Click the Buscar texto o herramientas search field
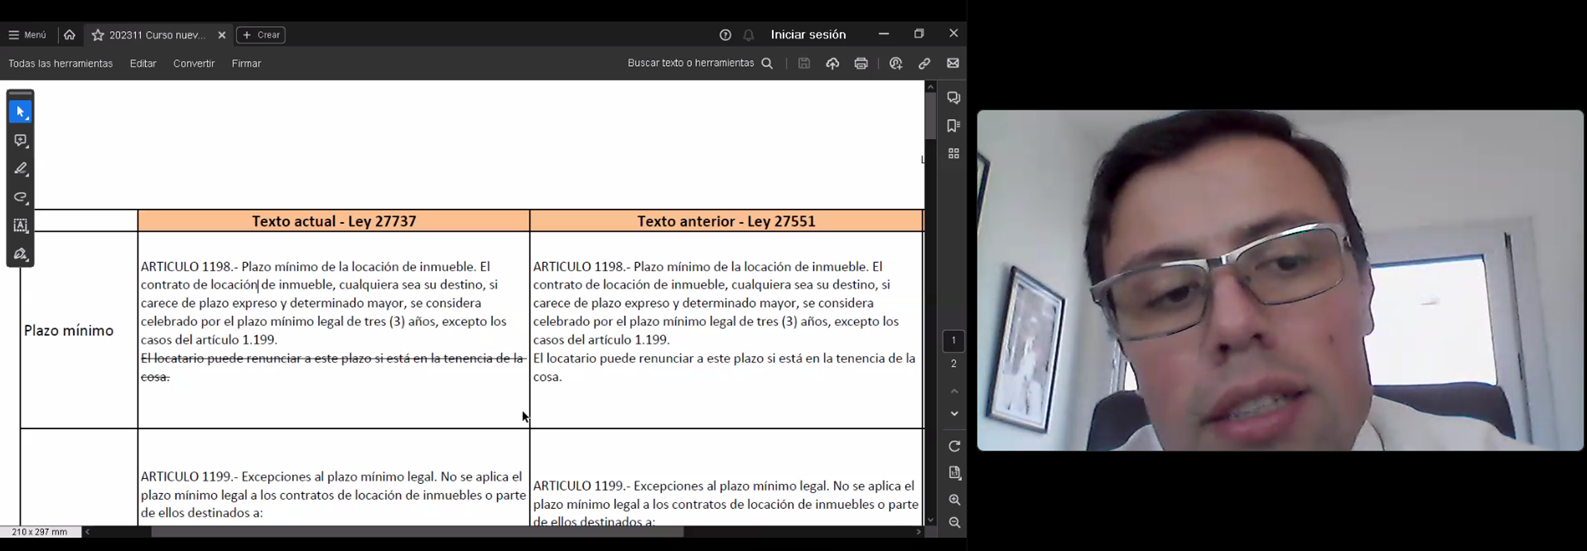 (x=700, y=63)
